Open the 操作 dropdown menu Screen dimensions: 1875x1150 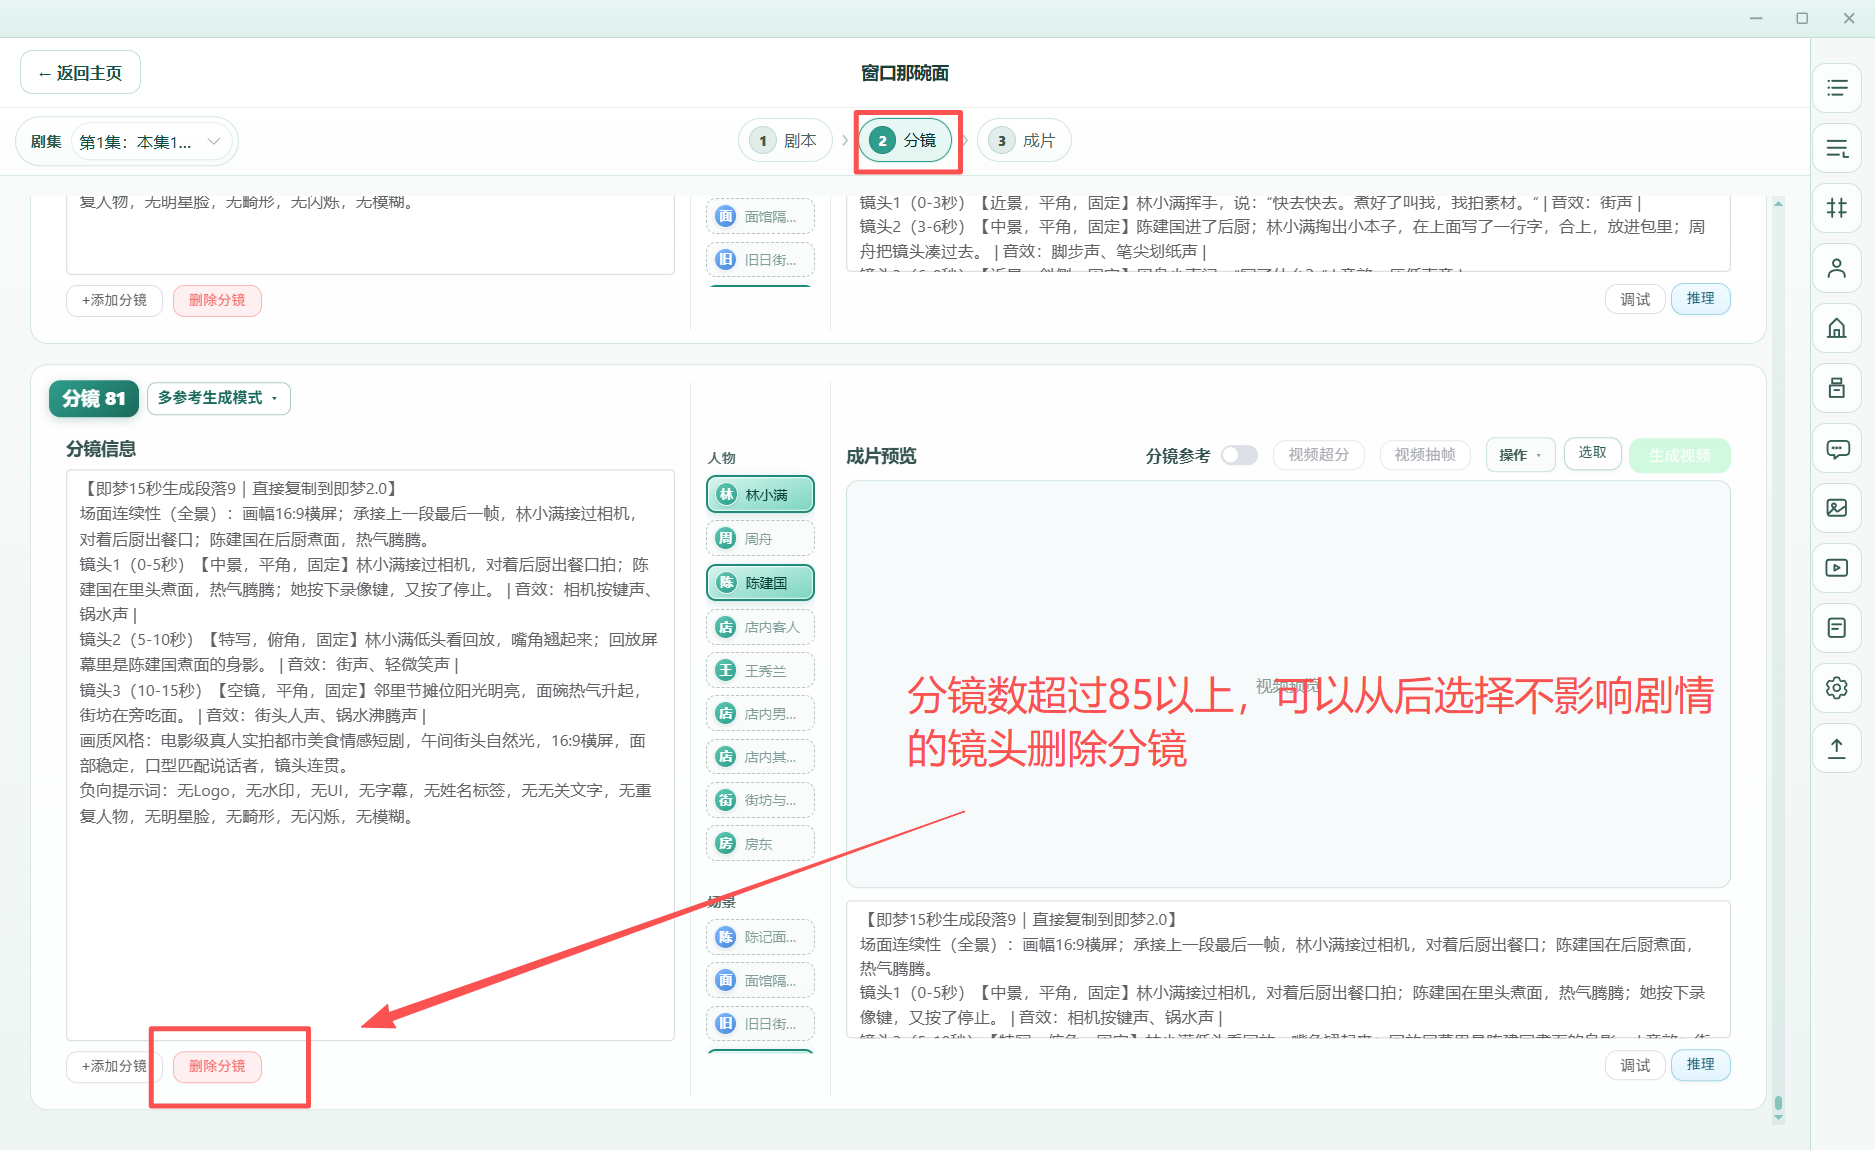pyautogui.click(x=1520, y=455)
